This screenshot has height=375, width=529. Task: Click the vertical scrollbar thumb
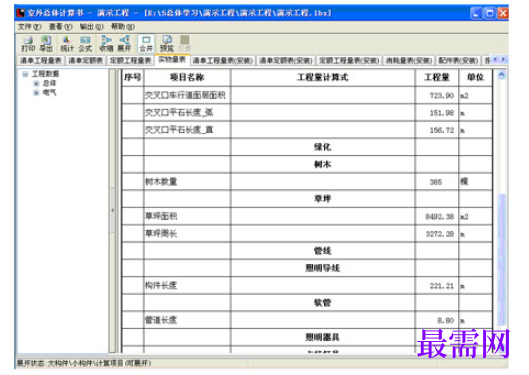(x=502, y=260)
